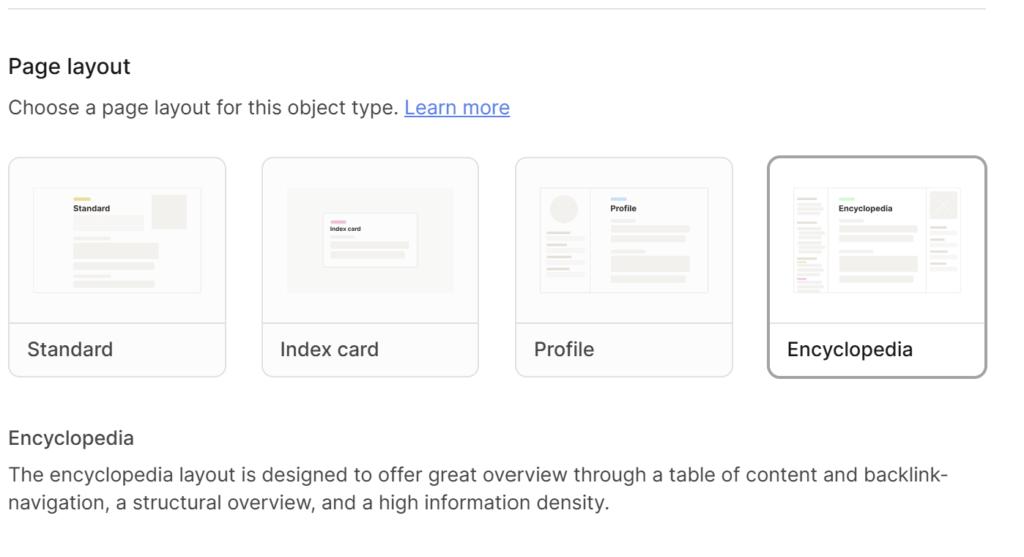Click the "Choose a page layout" instruction text

(x=203, y=108)
